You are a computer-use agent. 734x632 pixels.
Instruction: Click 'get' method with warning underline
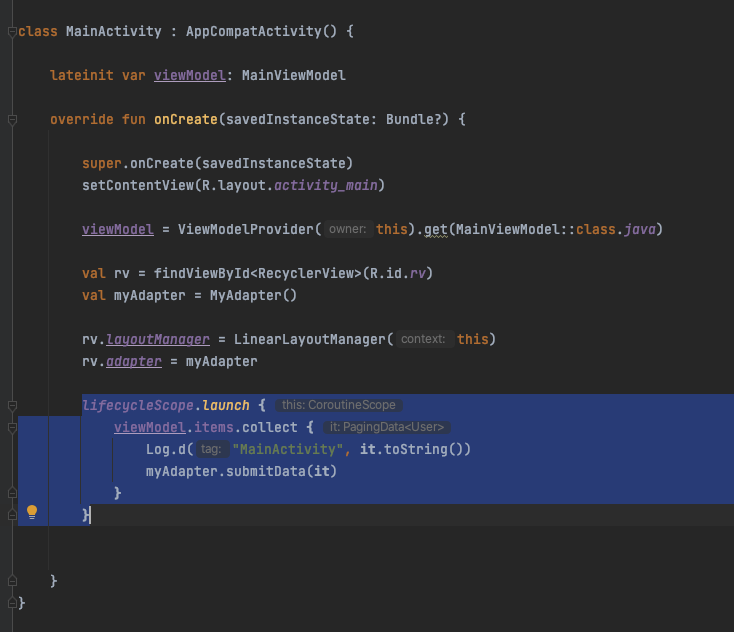[436, 229]
